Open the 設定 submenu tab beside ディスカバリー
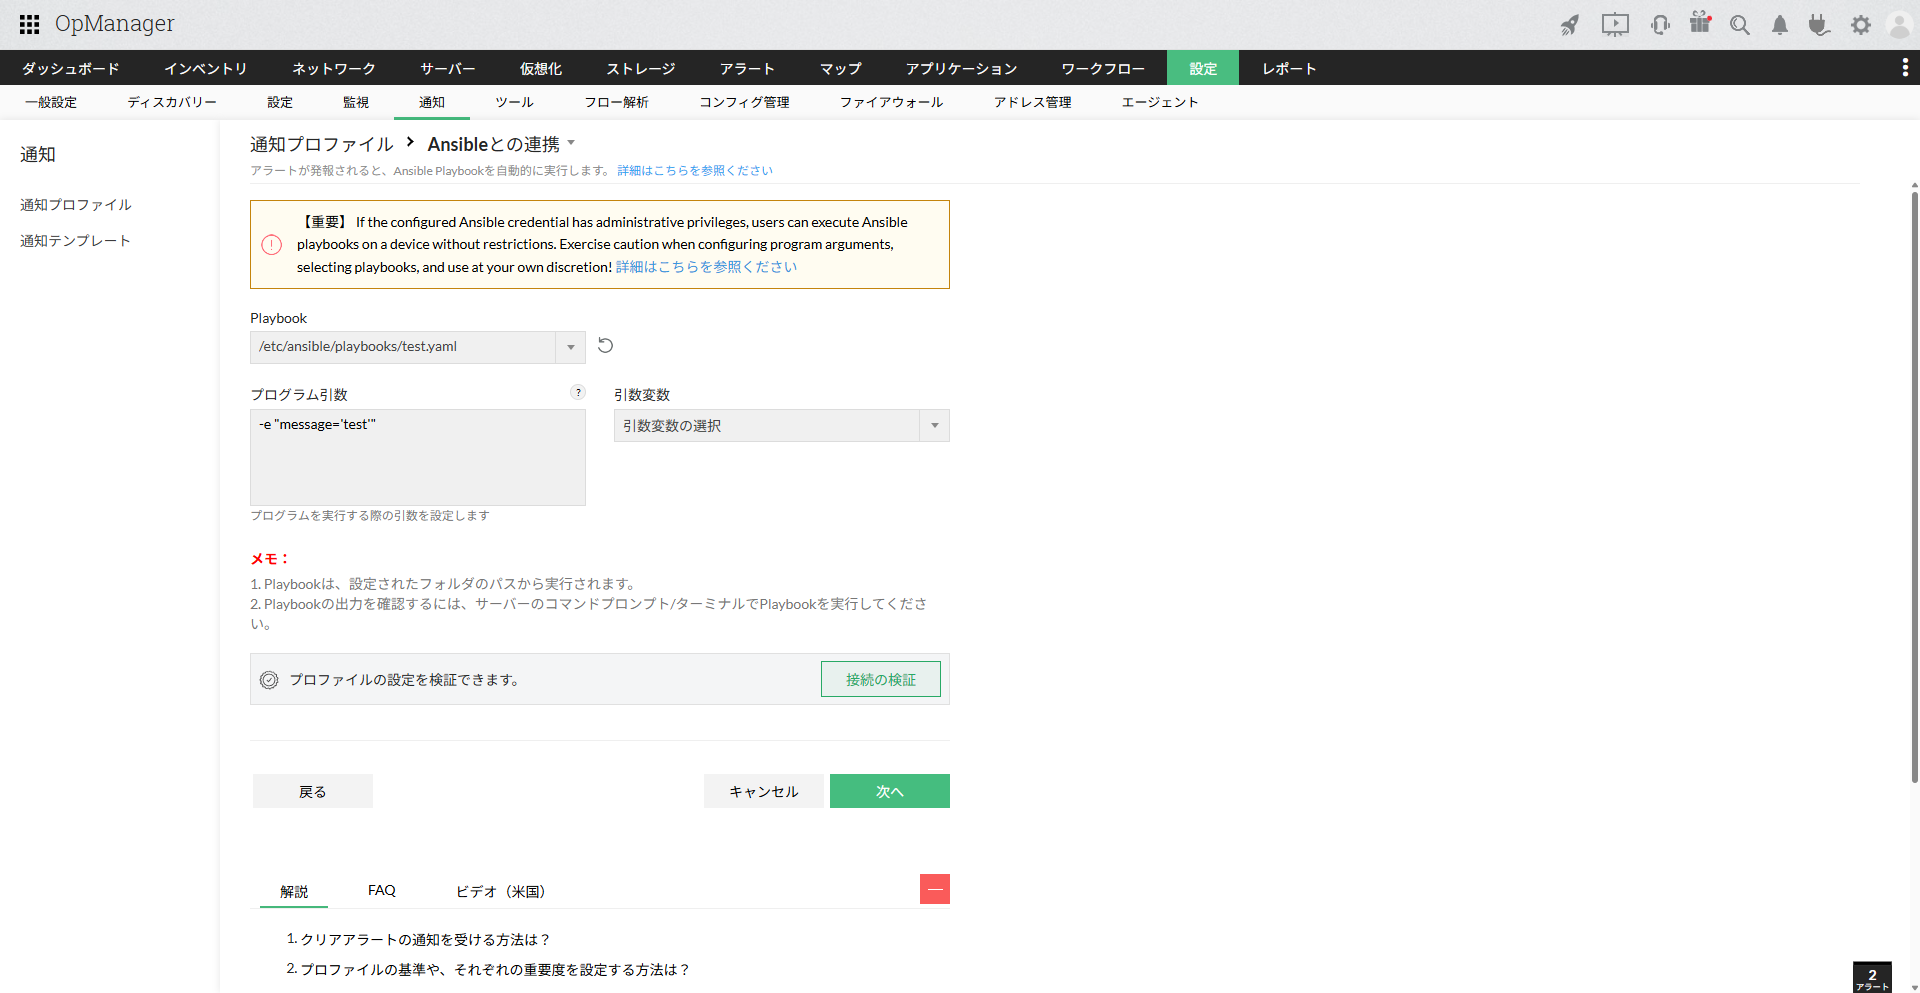Screen dimensions: 1920x993 [x=280, y=102]
